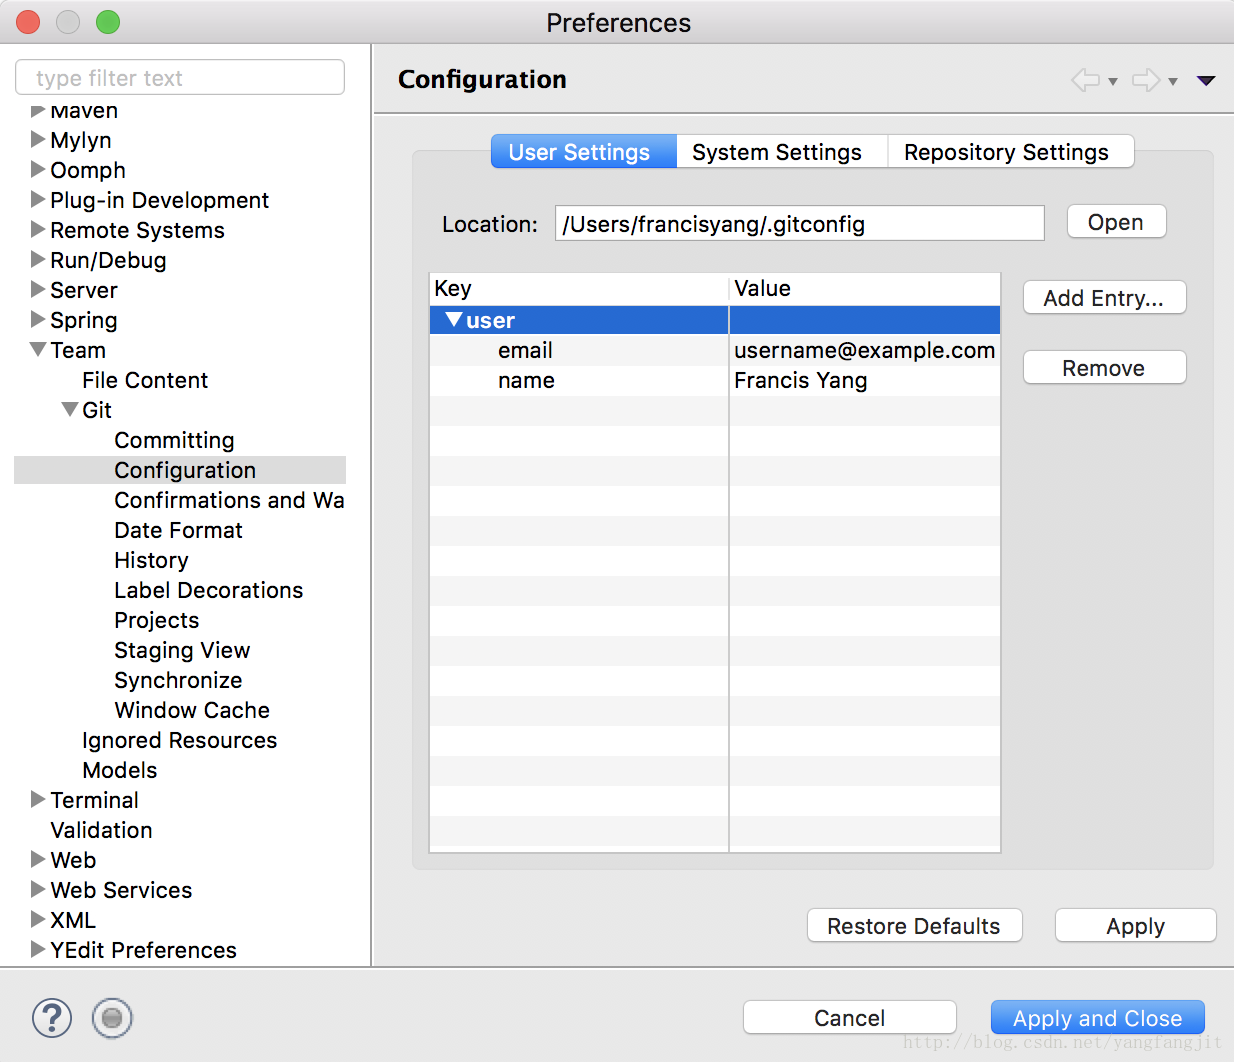Switch to System Settings tab
1234x1062 pixels.
pyautogui.click(x=777, y=152)
